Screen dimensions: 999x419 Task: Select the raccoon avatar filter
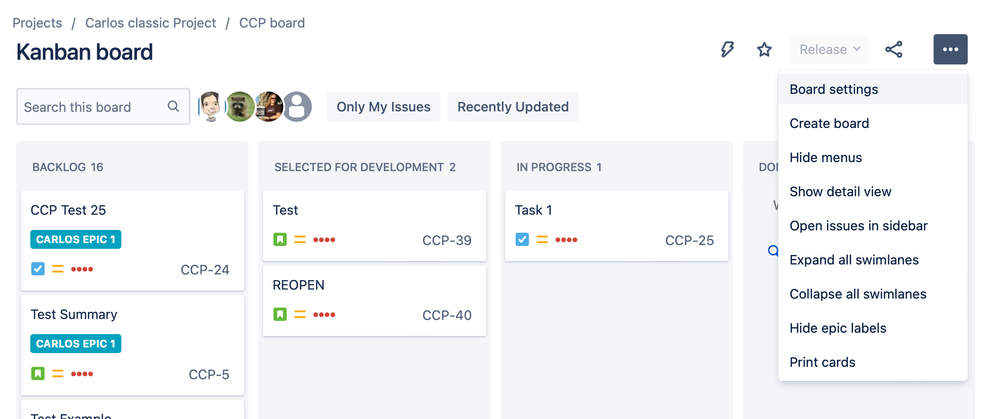coord(240,106)
